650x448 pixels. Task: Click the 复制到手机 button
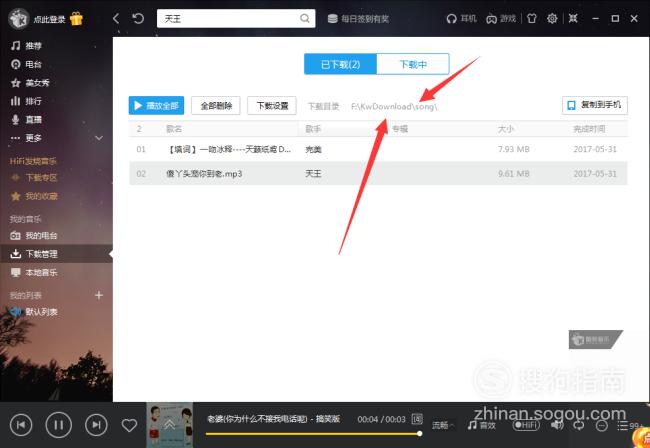pos(595,105)
